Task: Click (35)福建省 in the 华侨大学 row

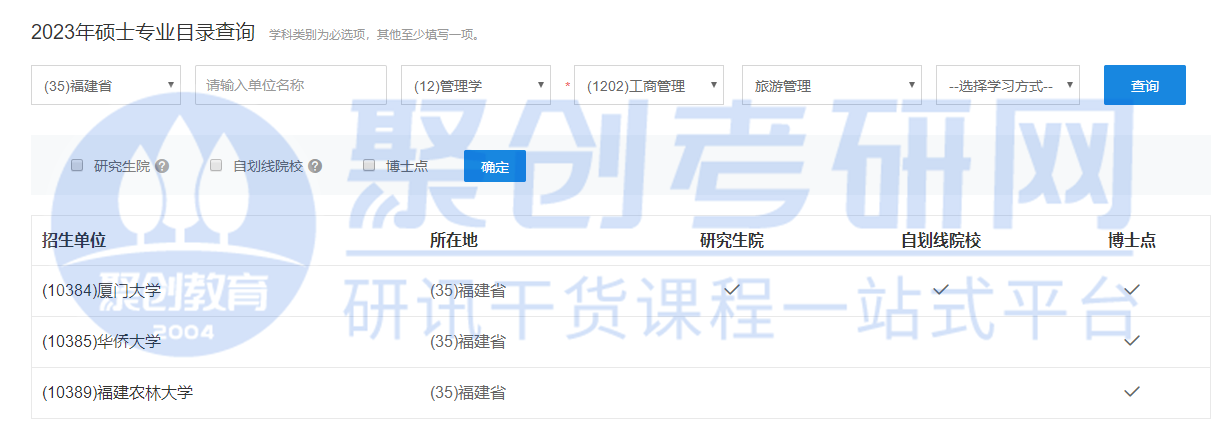Action: [x=467, y=341]
